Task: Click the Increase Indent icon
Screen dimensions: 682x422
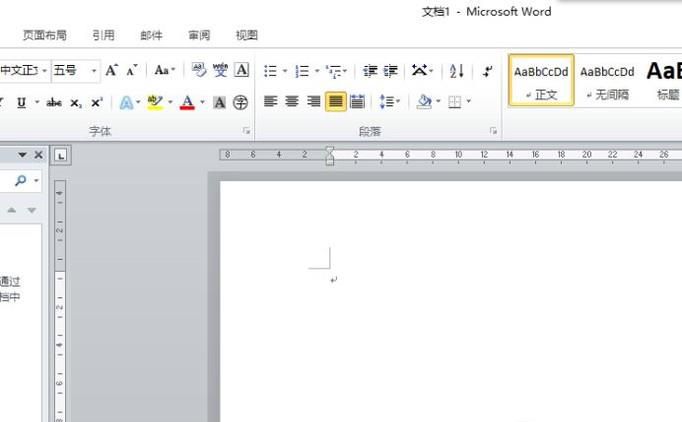Action: (391, 71)
